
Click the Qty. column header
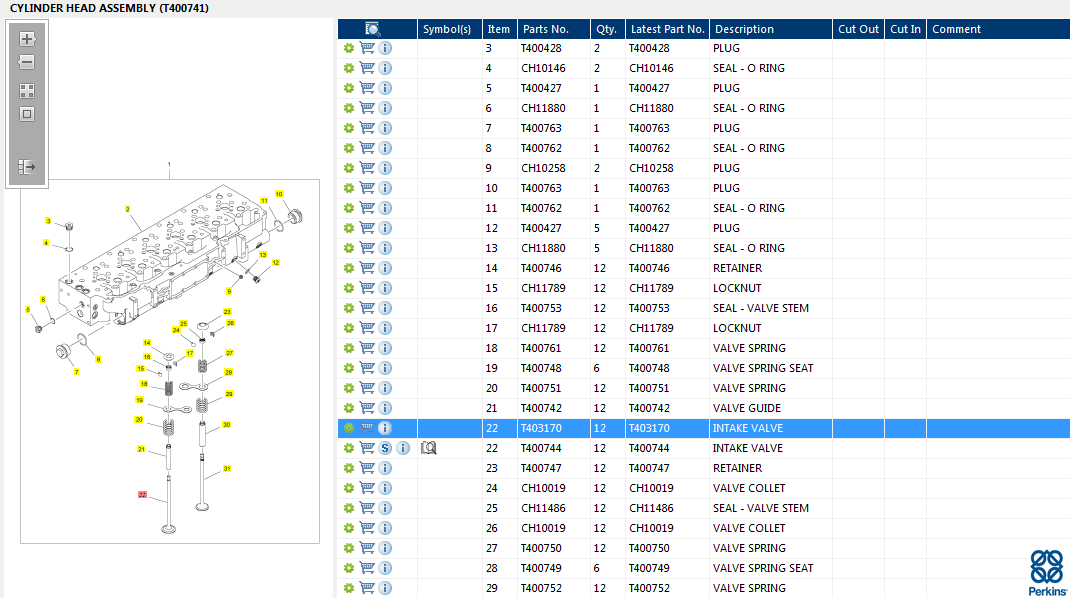[606, 29]
